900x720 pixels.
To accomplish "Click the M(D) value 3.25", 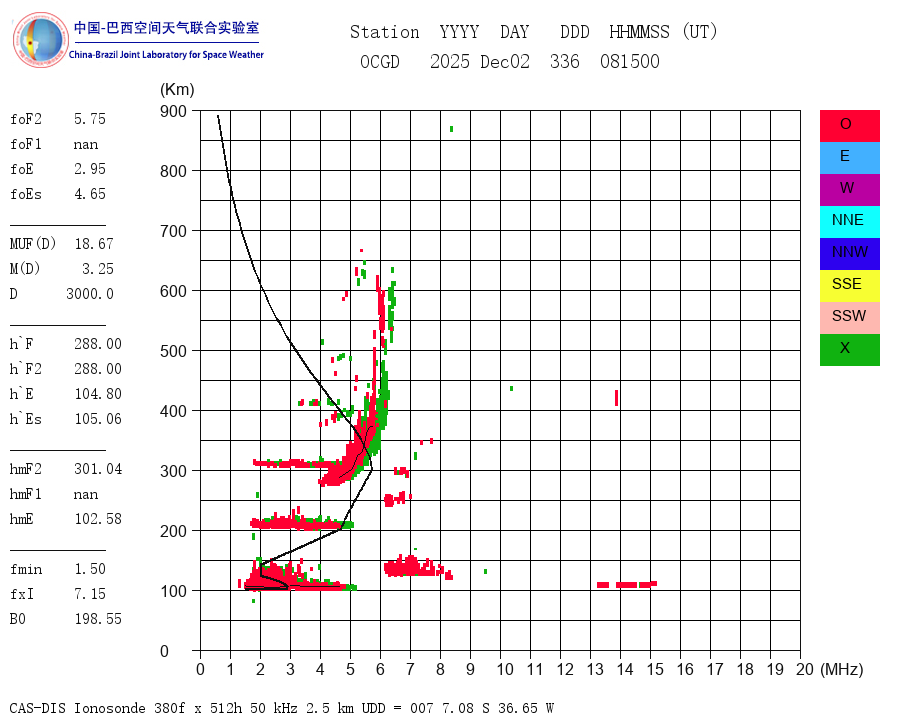I will pyautogui.click(x=98, y=269).
